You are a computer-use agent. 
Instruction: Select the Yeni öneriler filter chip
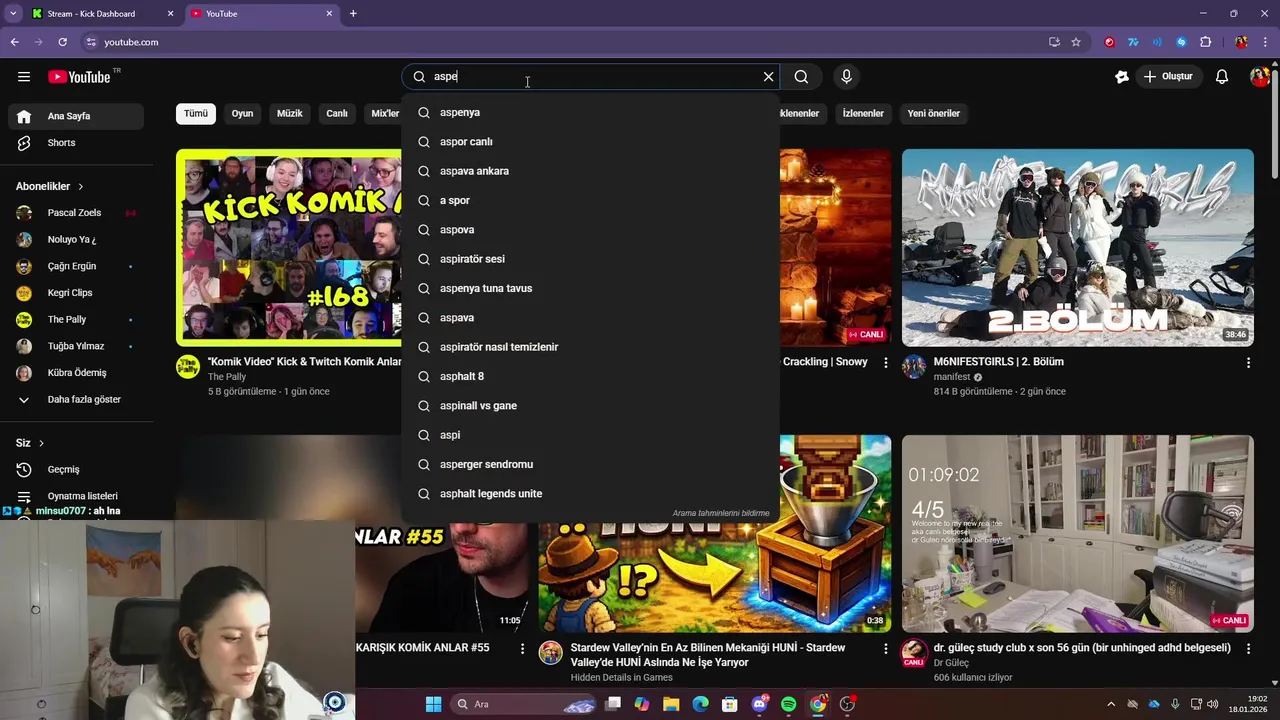pos(933,114)
